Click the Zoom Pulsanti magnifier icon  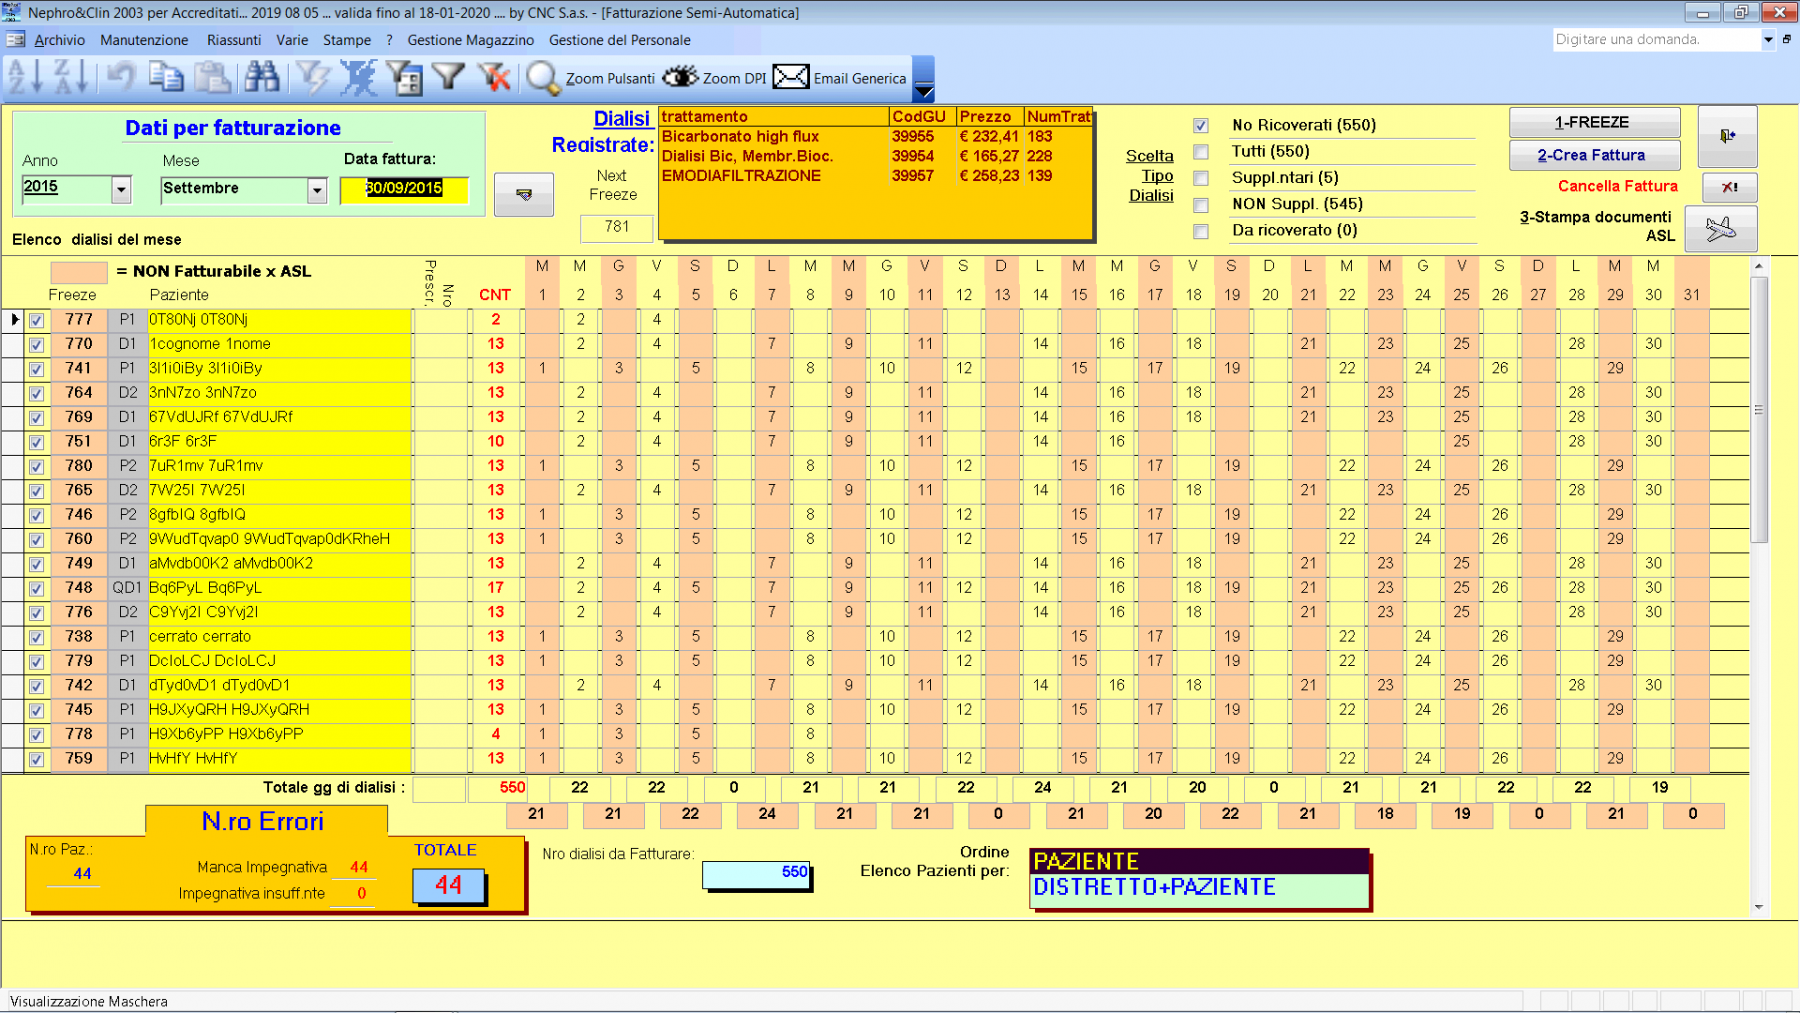[x=543, y=78]
